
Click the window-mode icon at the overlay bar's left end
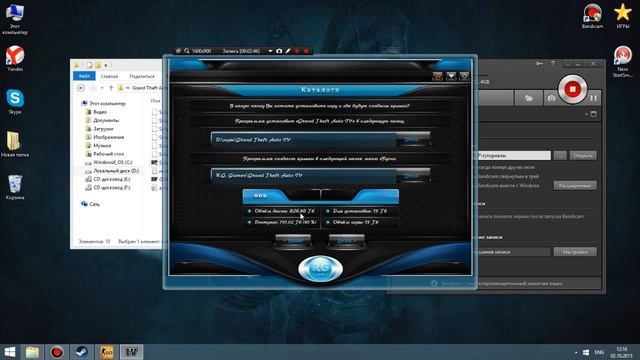(x=178, y=51)
